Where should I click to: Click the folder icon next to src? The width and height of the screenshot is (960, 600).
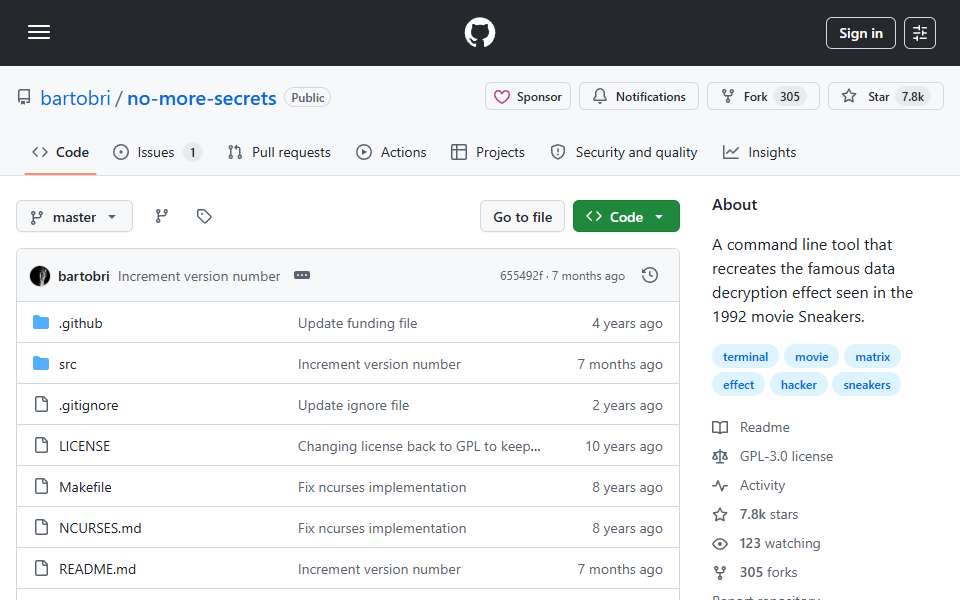(x=41, y=363)
